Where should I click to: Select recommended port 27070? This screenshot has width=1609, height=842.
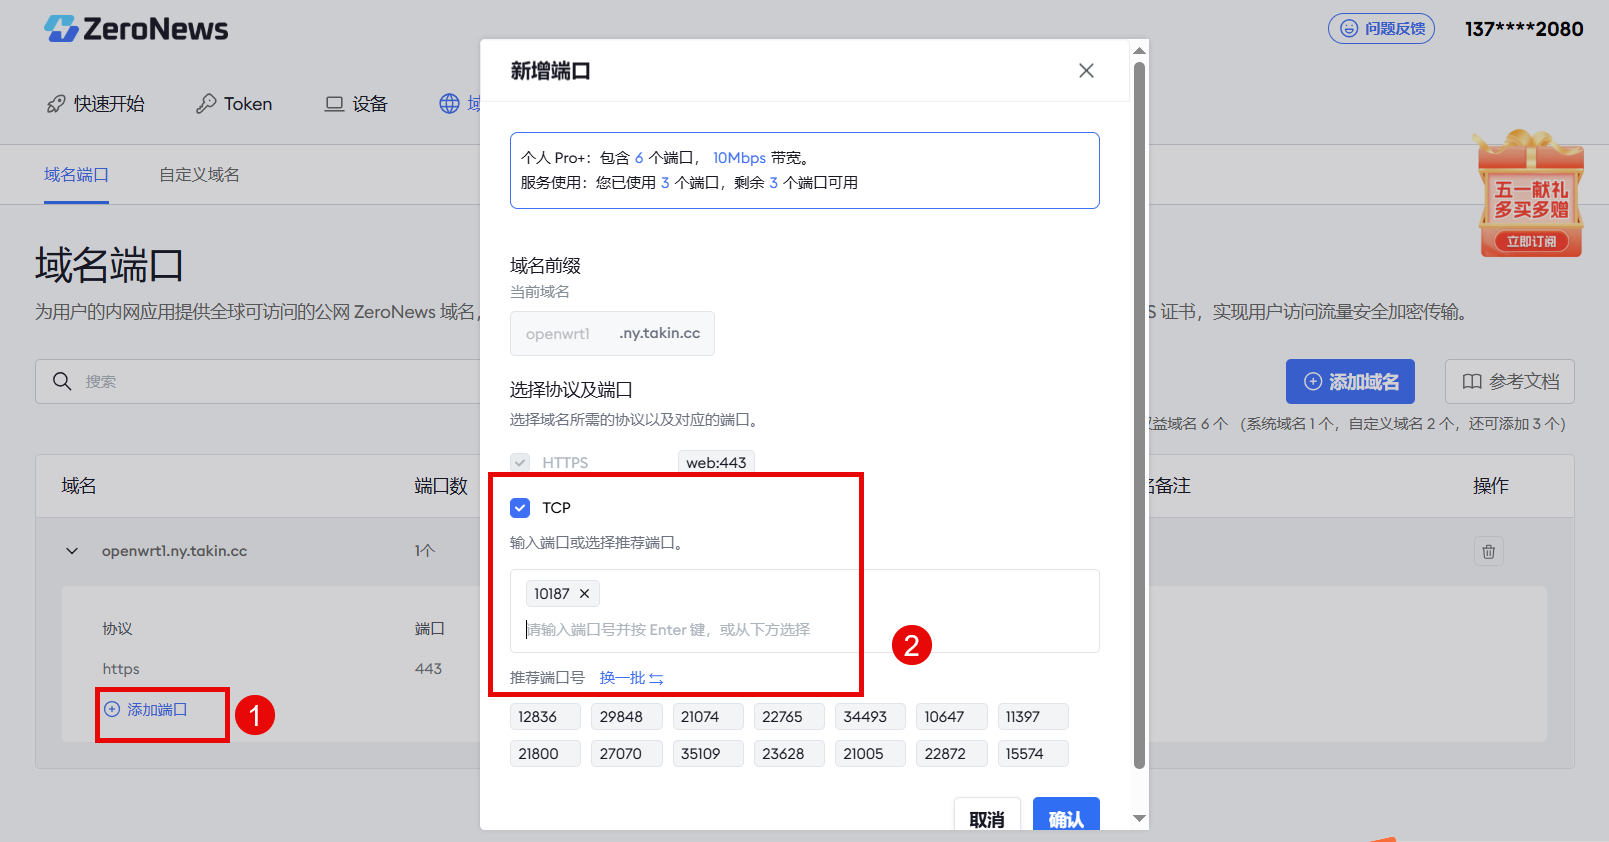(627, 754)
